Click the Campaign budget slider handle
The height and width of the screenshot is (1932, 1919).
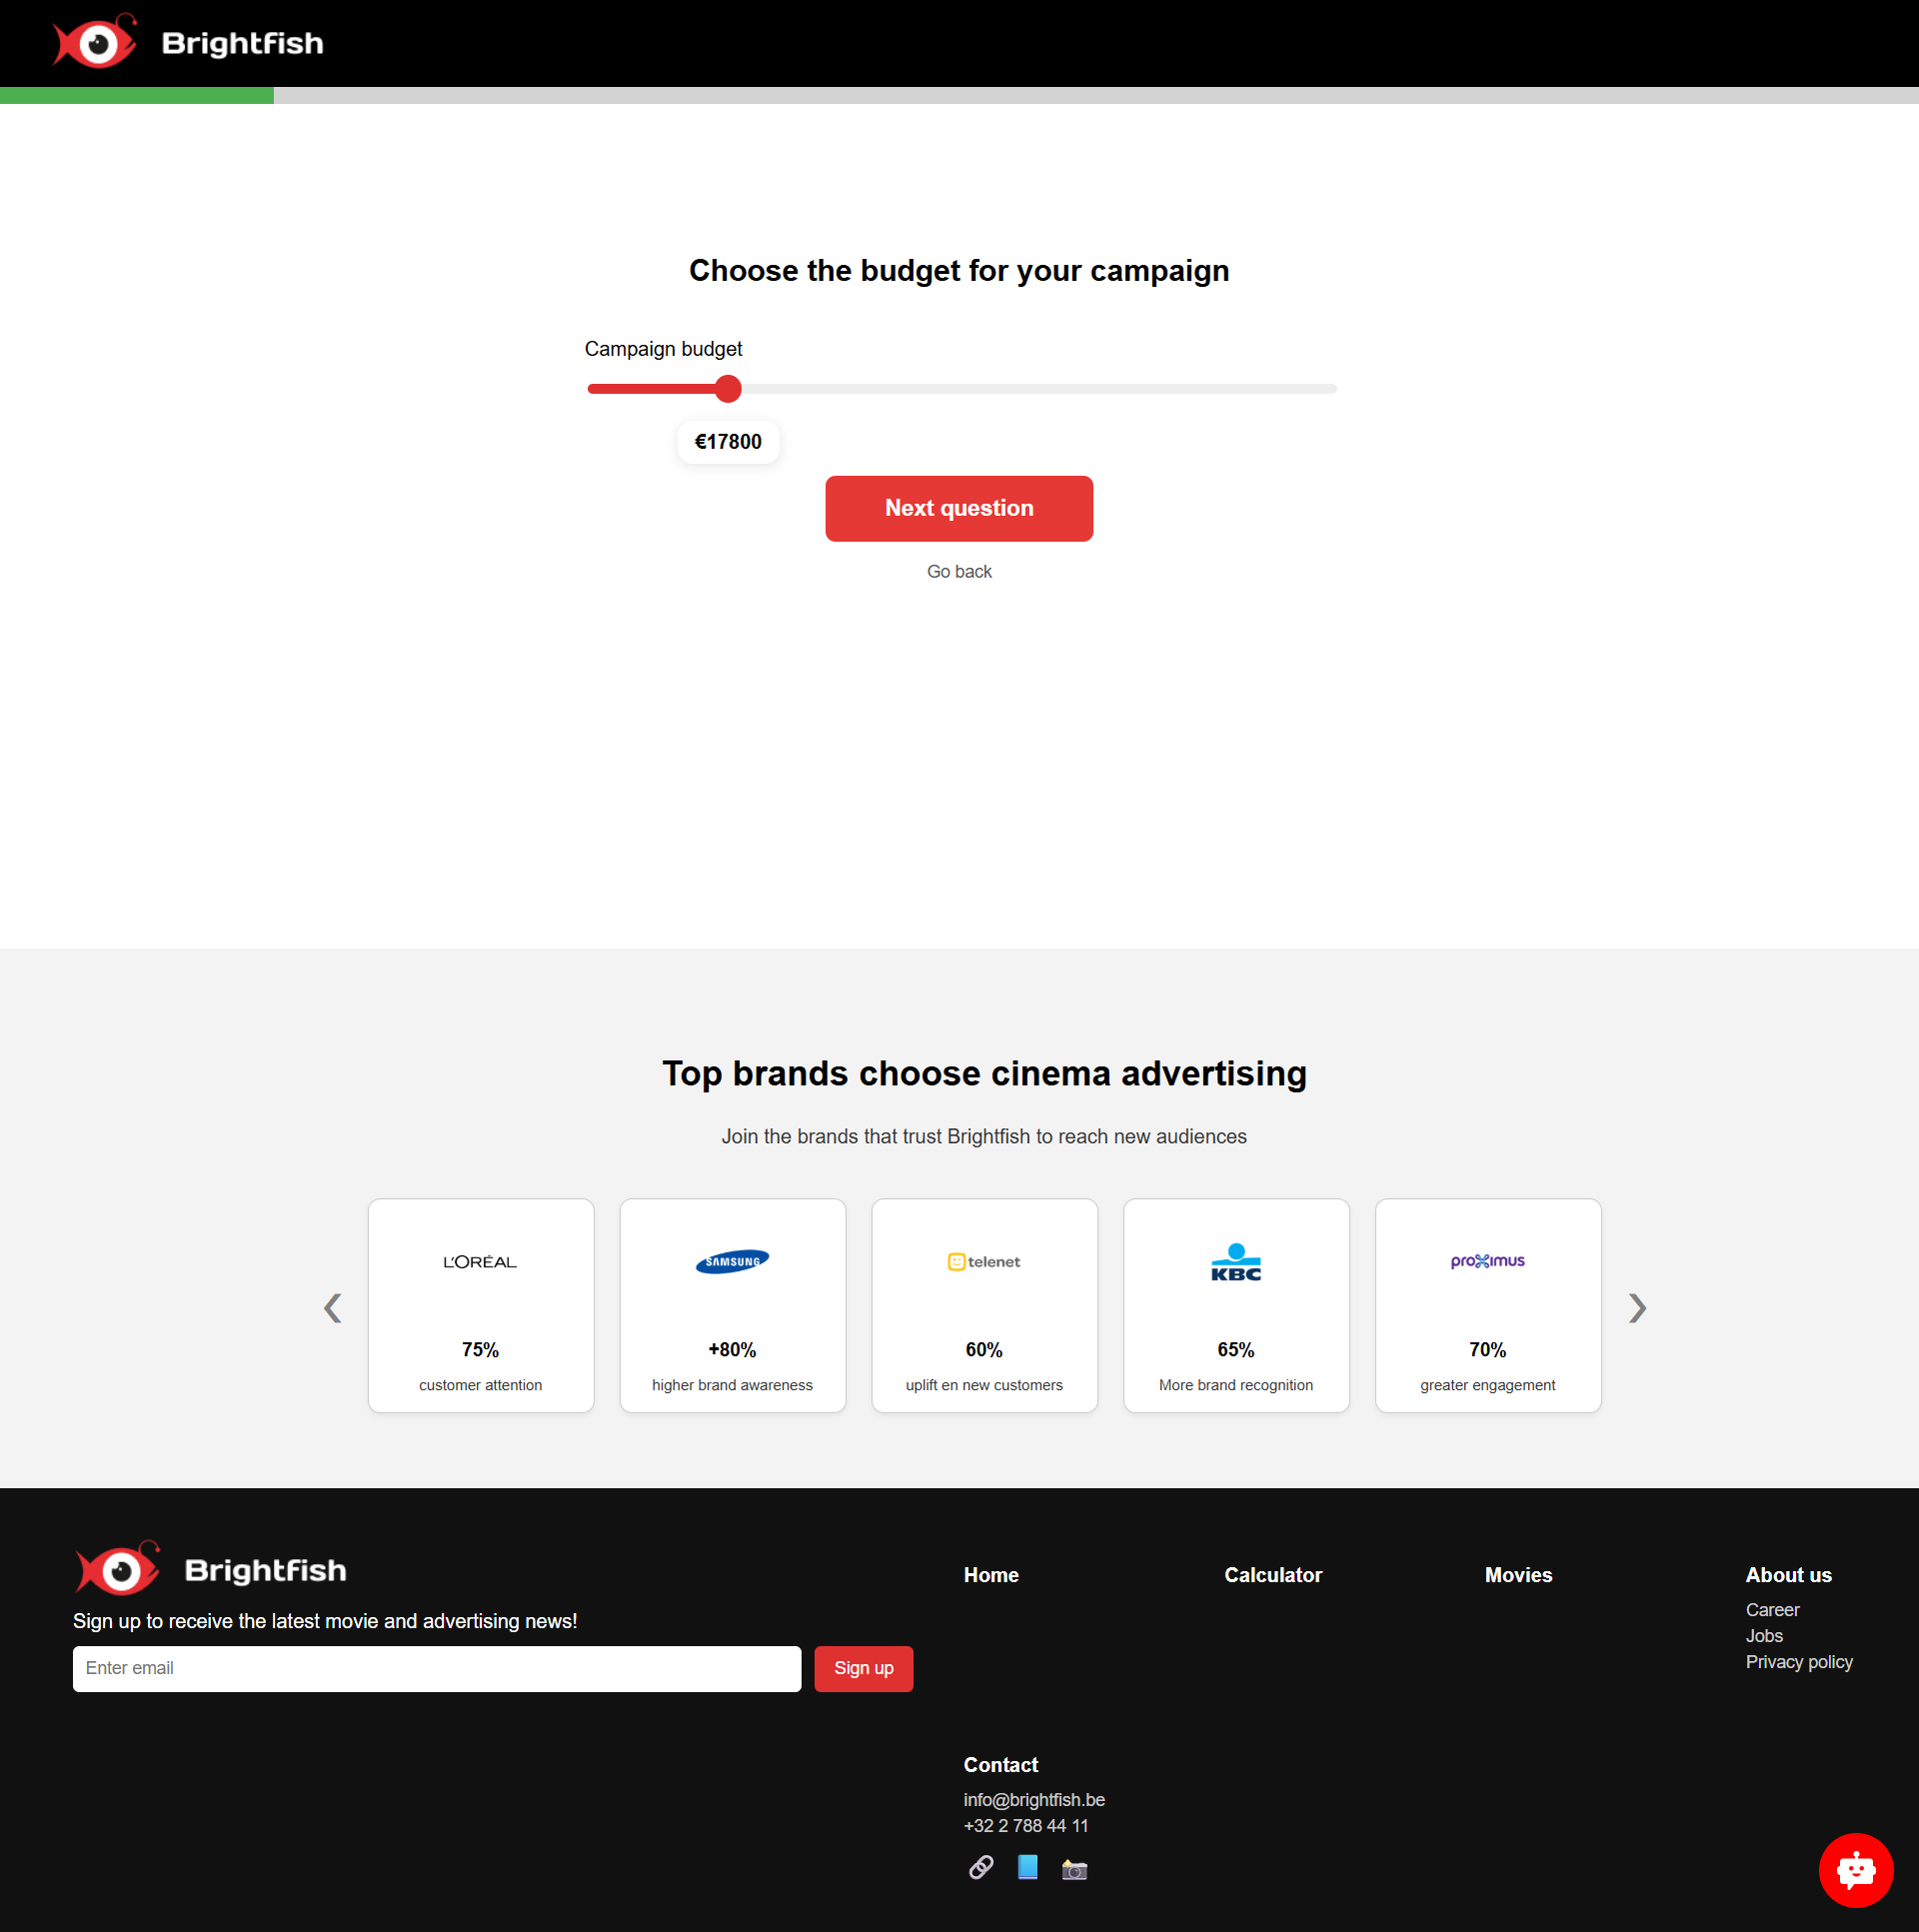[x=728, y=388]
